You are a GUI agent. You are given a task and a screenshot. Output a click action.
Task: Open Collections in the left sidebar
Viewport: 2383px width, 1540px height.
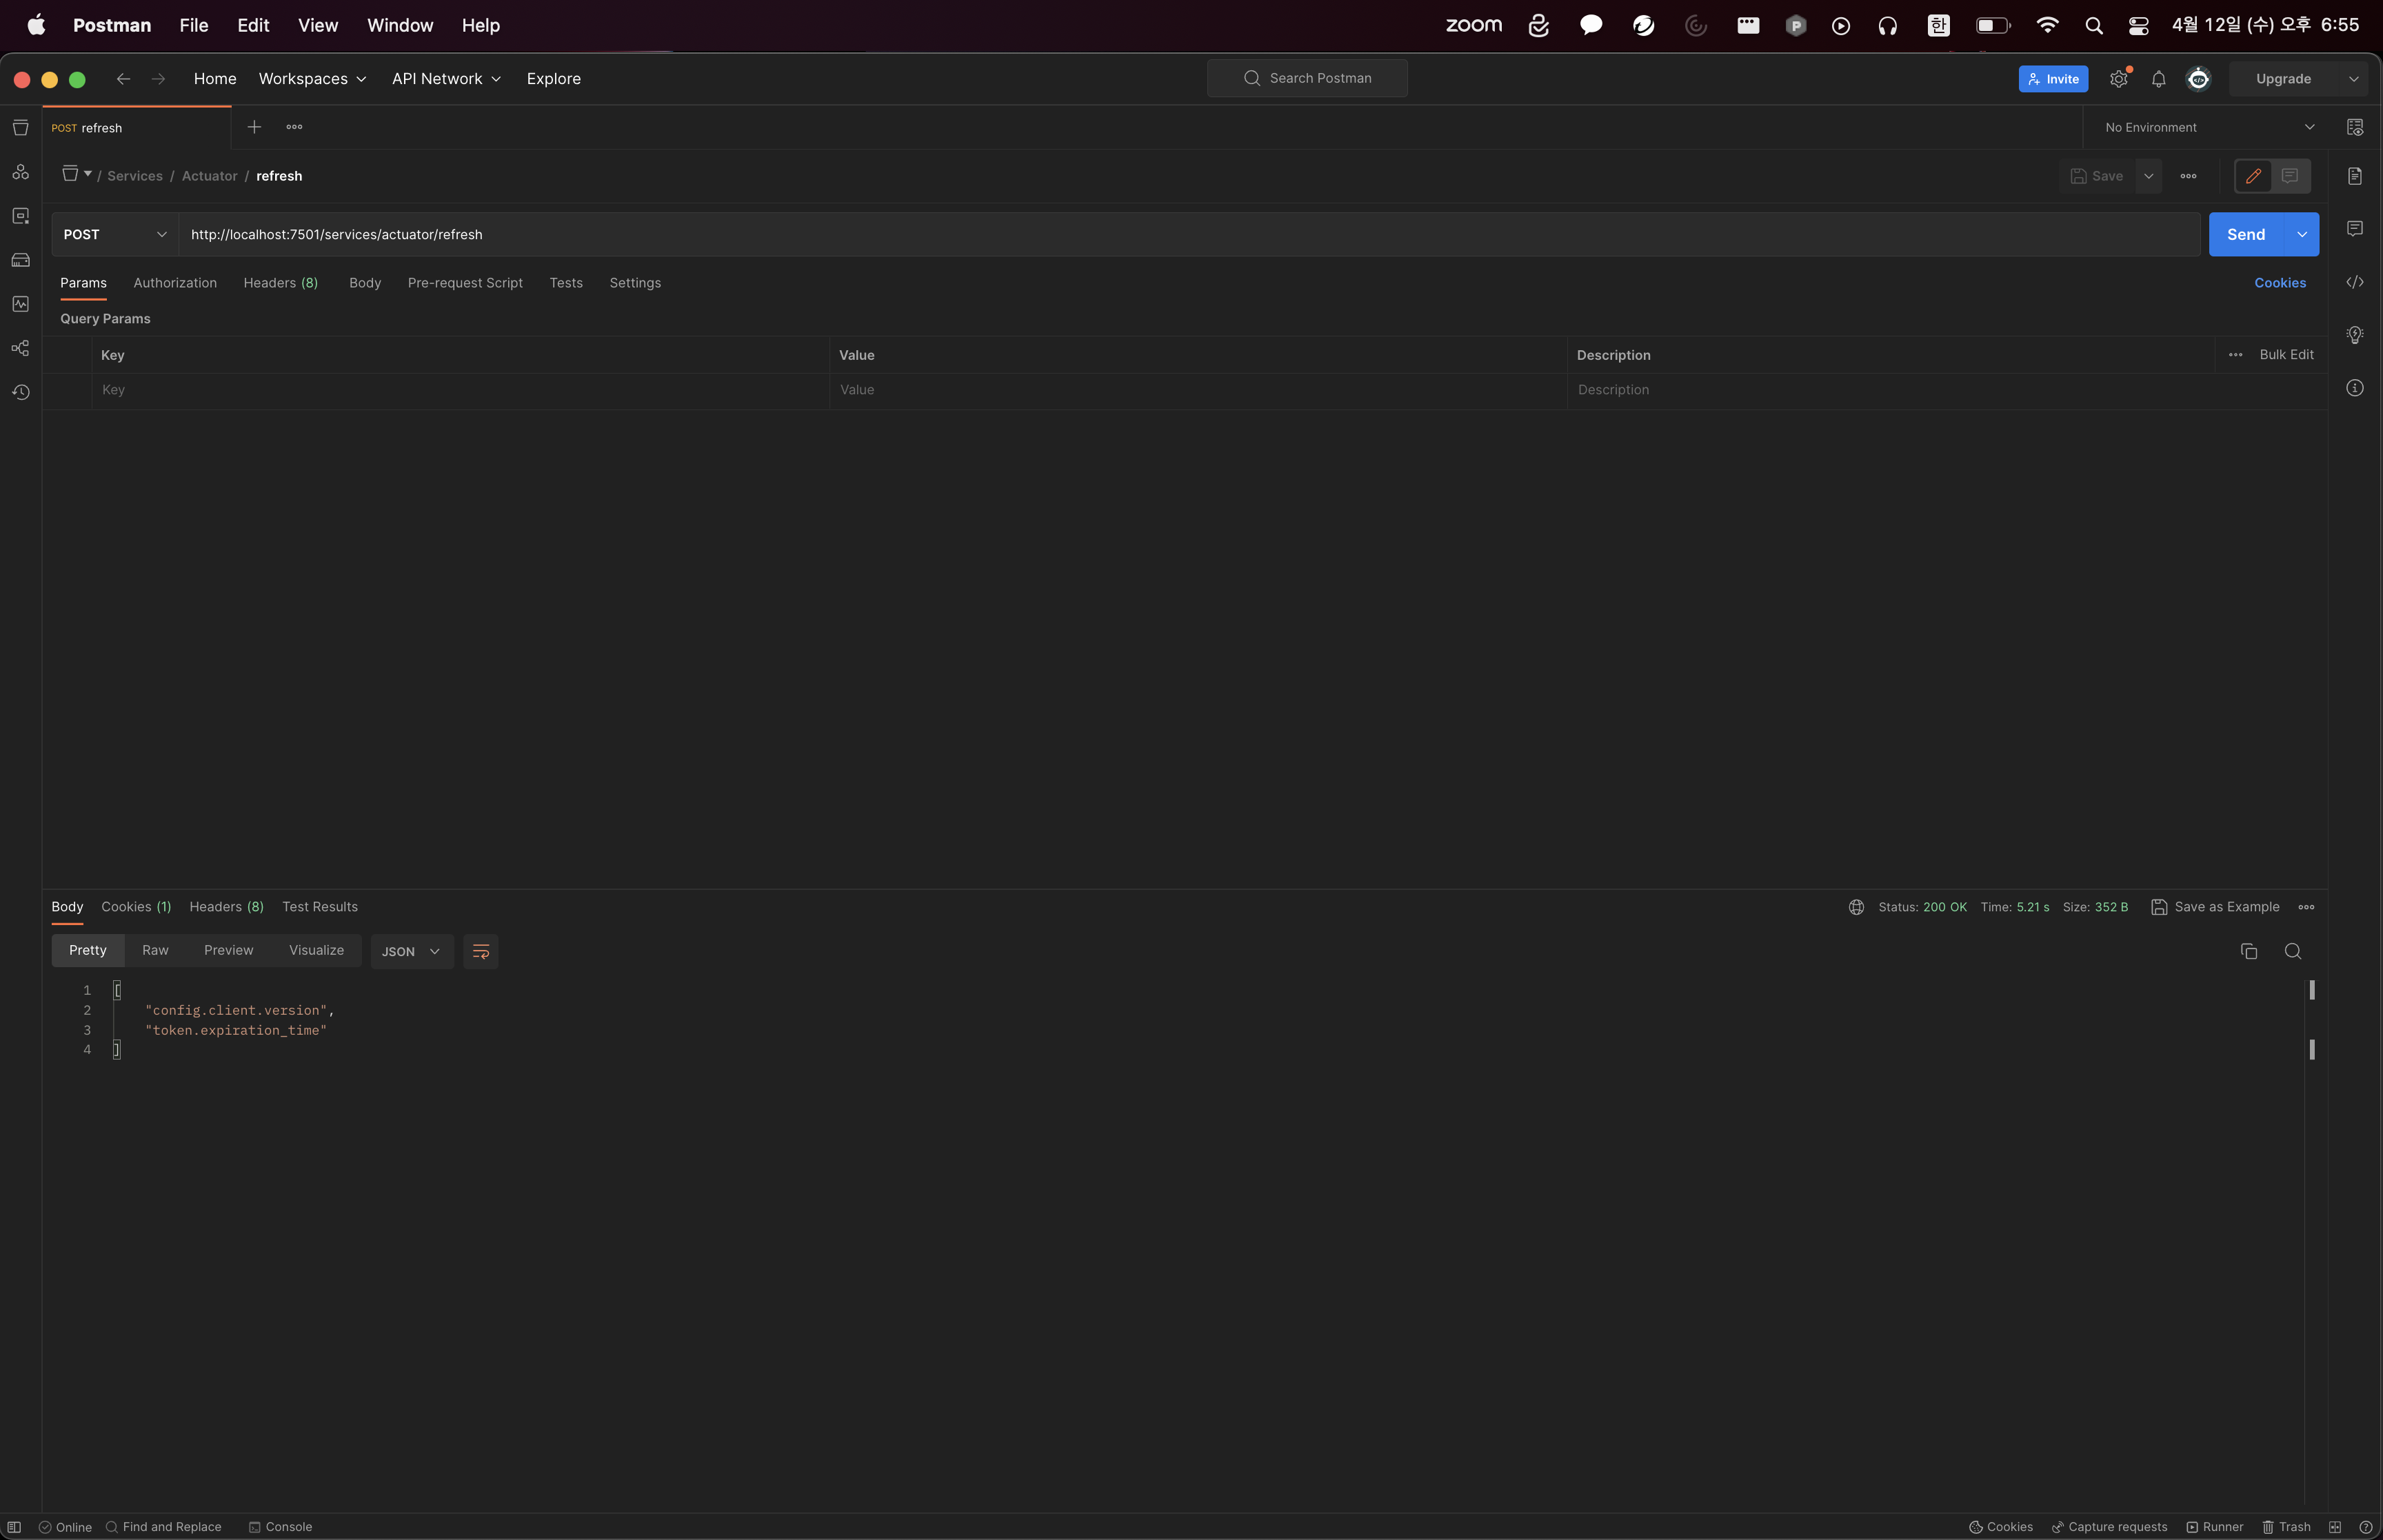(x=20, y=128)
